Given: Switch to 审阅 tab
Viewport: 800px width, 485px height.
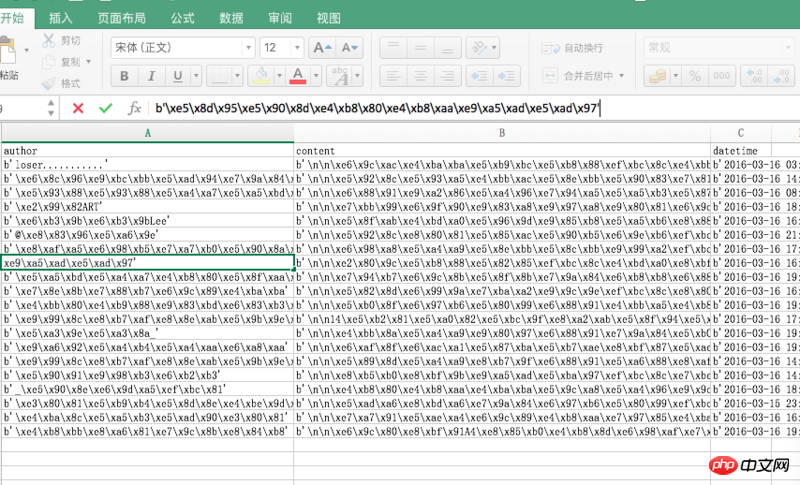Looking at the screenshot, I should click(x=280, y=18).
